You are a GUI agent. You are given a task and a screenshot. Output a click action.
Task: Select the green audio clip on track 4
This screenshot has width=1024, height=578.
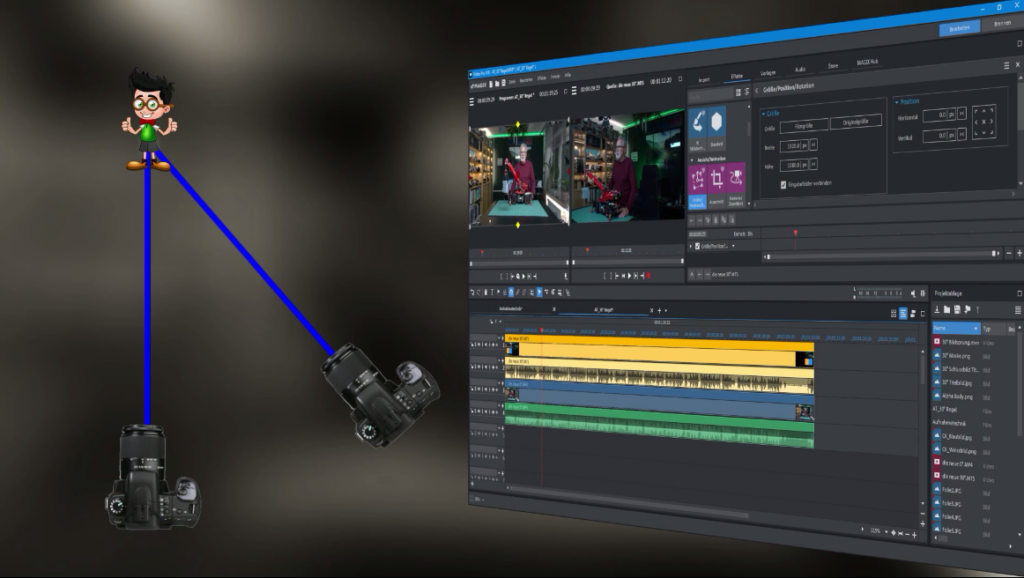[660, 426]
